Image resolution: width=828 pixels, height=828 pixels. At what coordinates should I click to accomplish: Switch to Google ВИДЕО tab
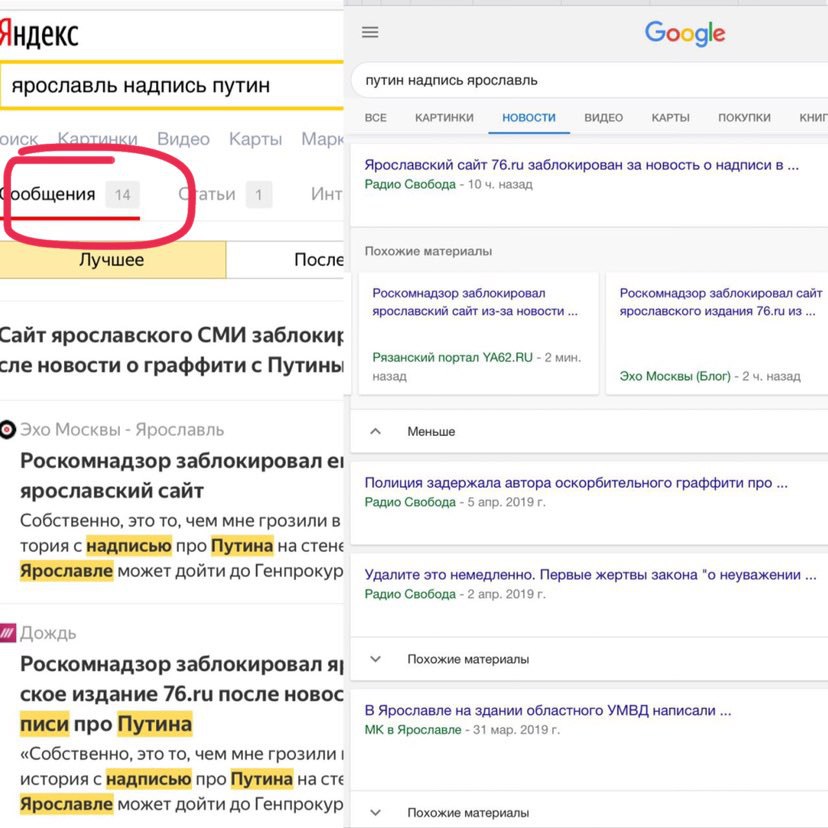point(604,118)
